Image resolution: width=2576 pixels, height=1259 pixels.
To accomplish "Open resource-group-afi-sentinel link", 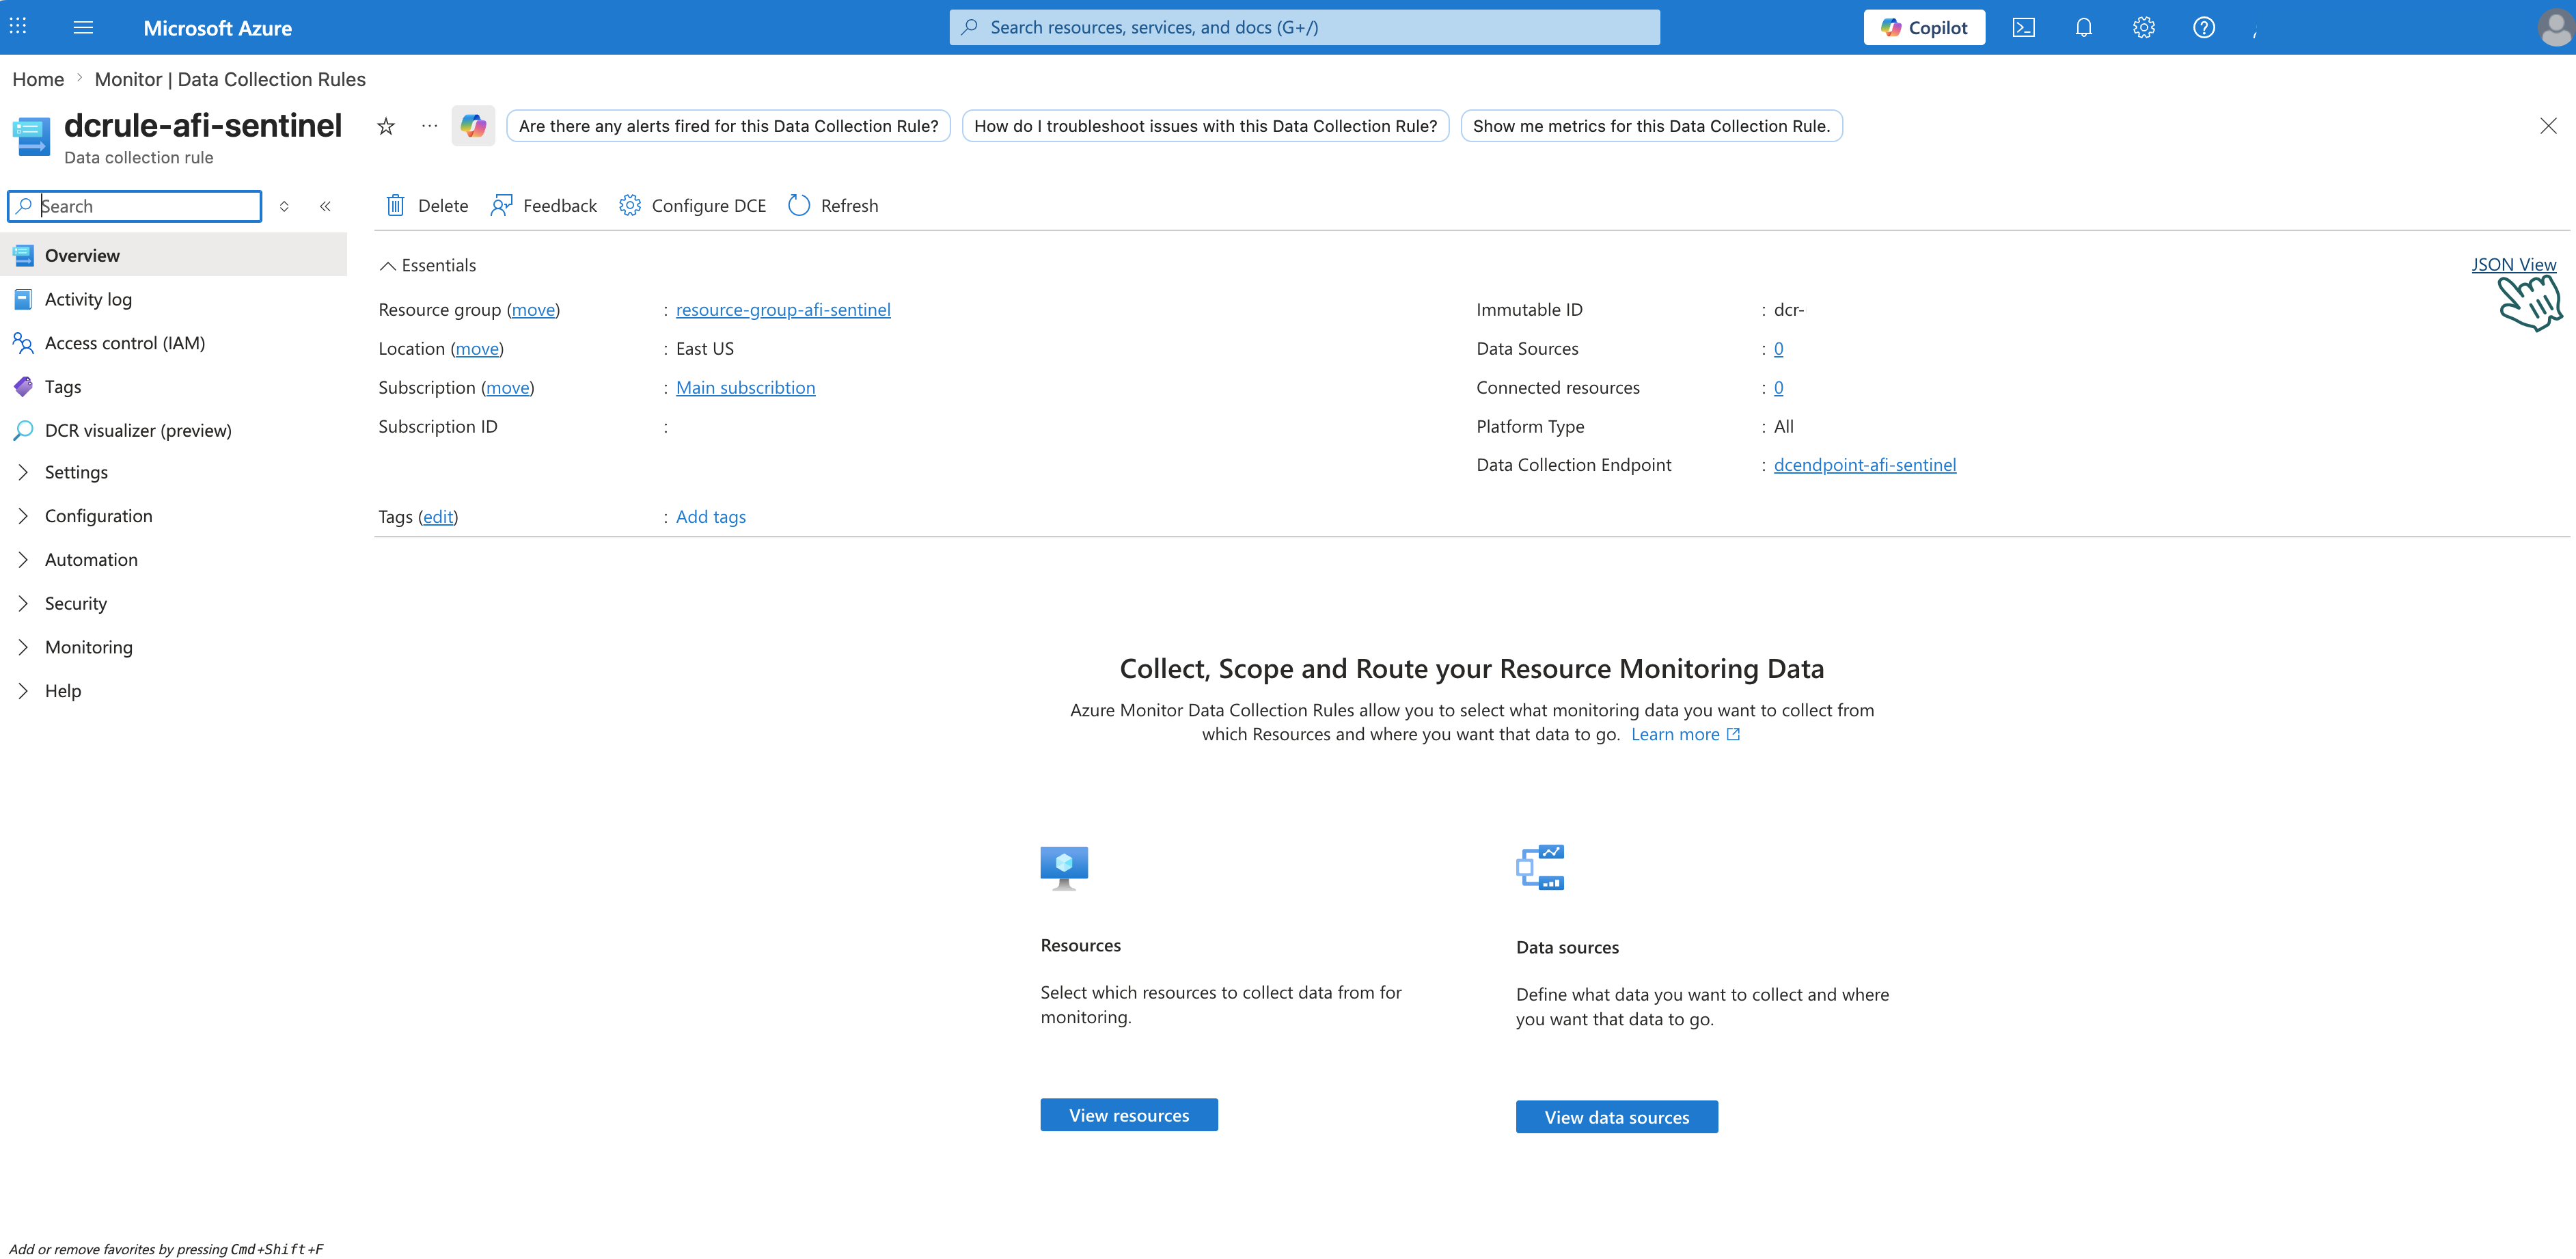I will tap(783, 310).
